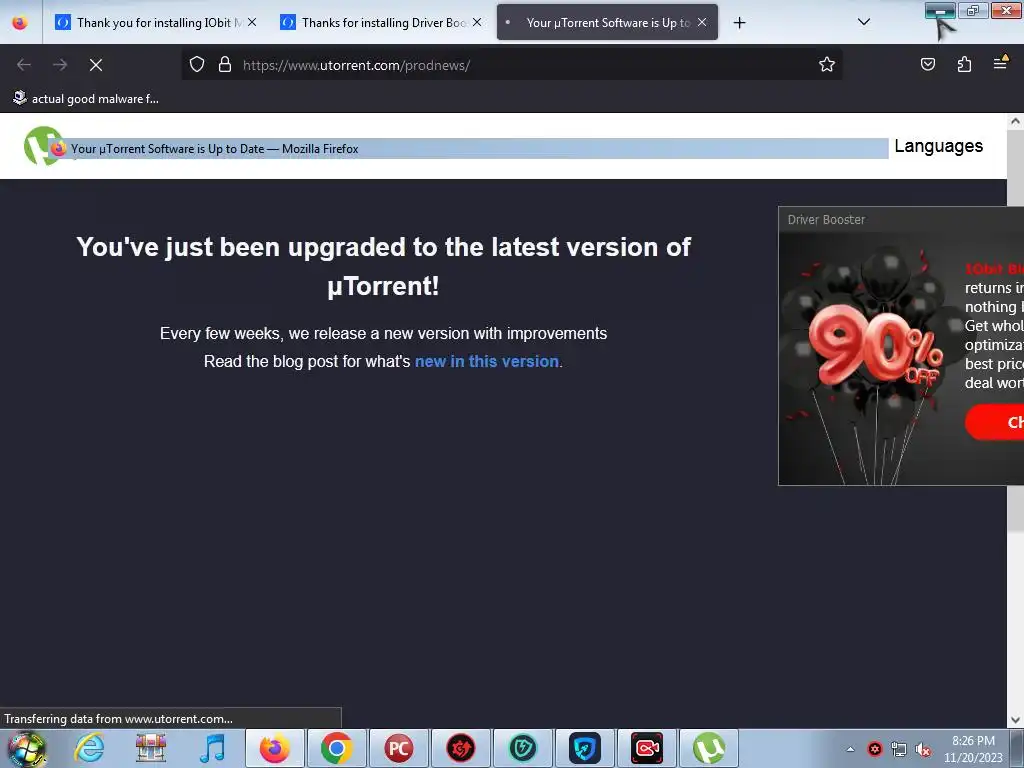The width and height of the screenshot is (1024, 768).
Task: Open the red screen recorder in taskbar
Action: tap(647, 748)
